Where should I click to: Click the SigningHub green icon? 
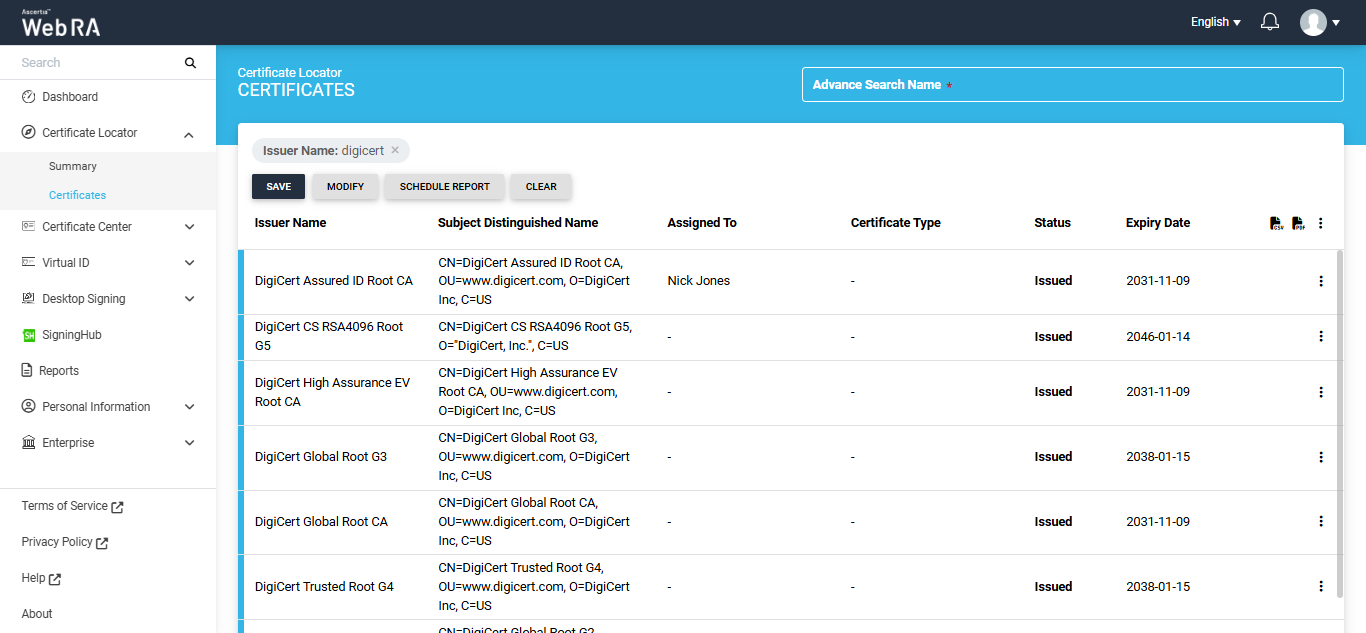pyautogui.click(x=28, y=335)
